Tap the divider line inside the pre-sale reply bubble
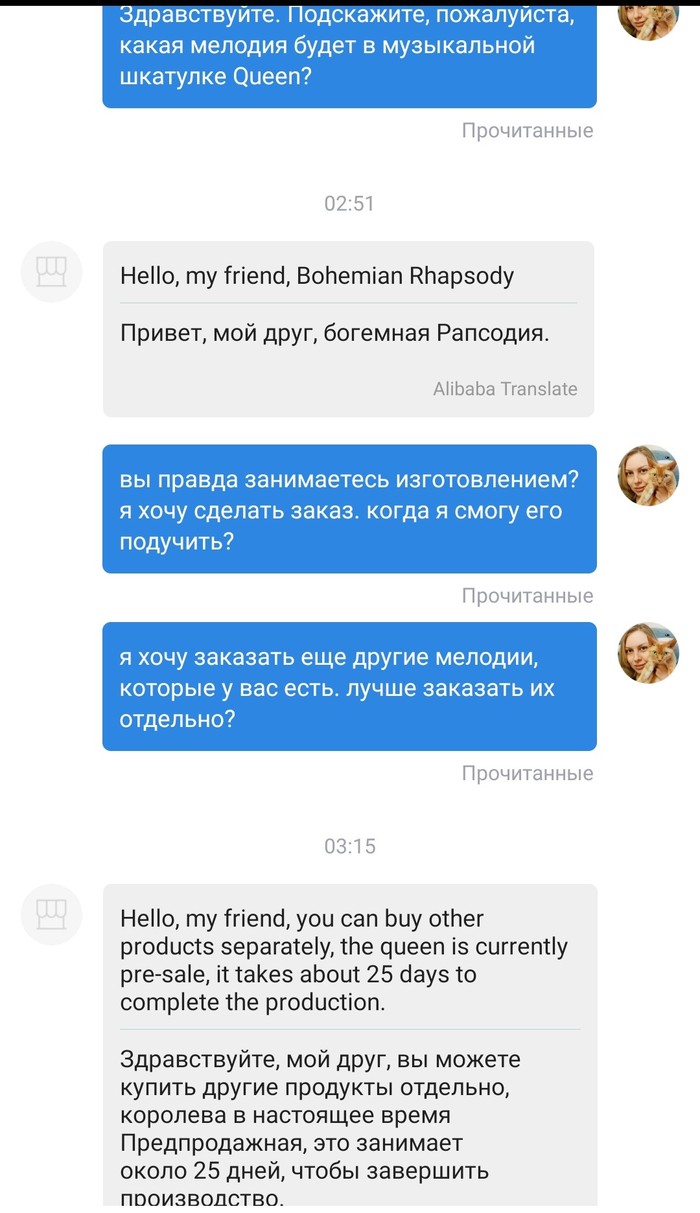The width and height of the screenshot is (700, 1213). [x=349, y=1029]
